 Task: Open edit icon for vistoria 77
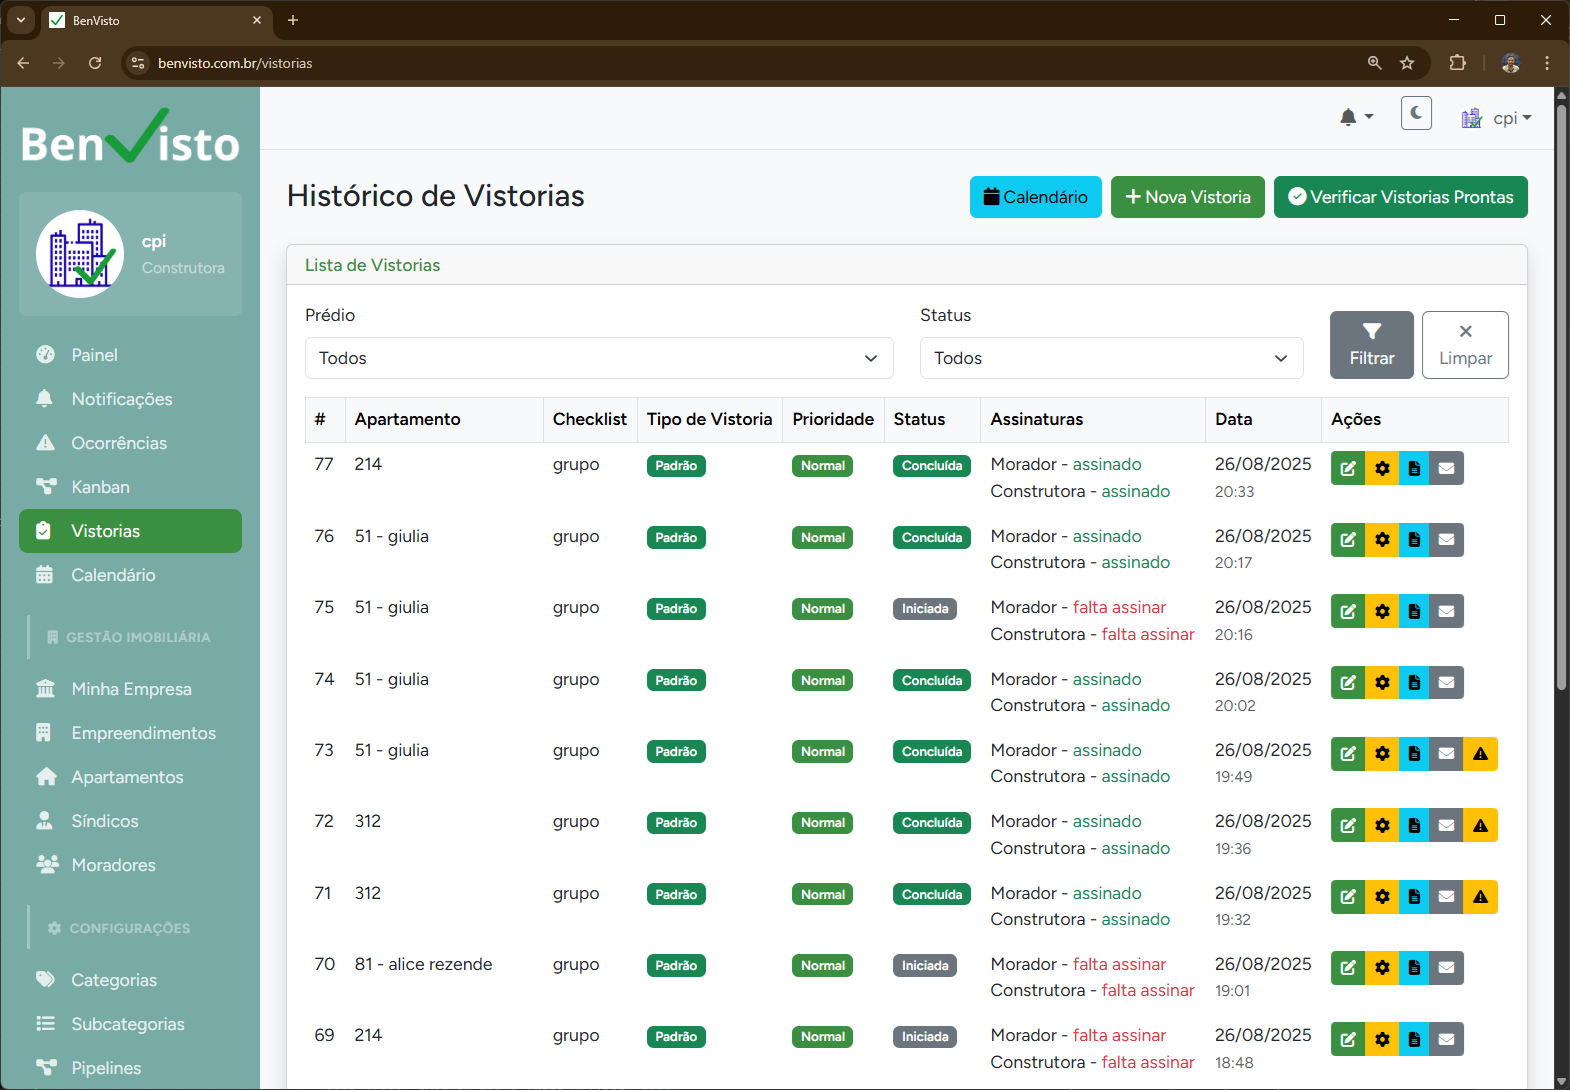click(1348, 468)
